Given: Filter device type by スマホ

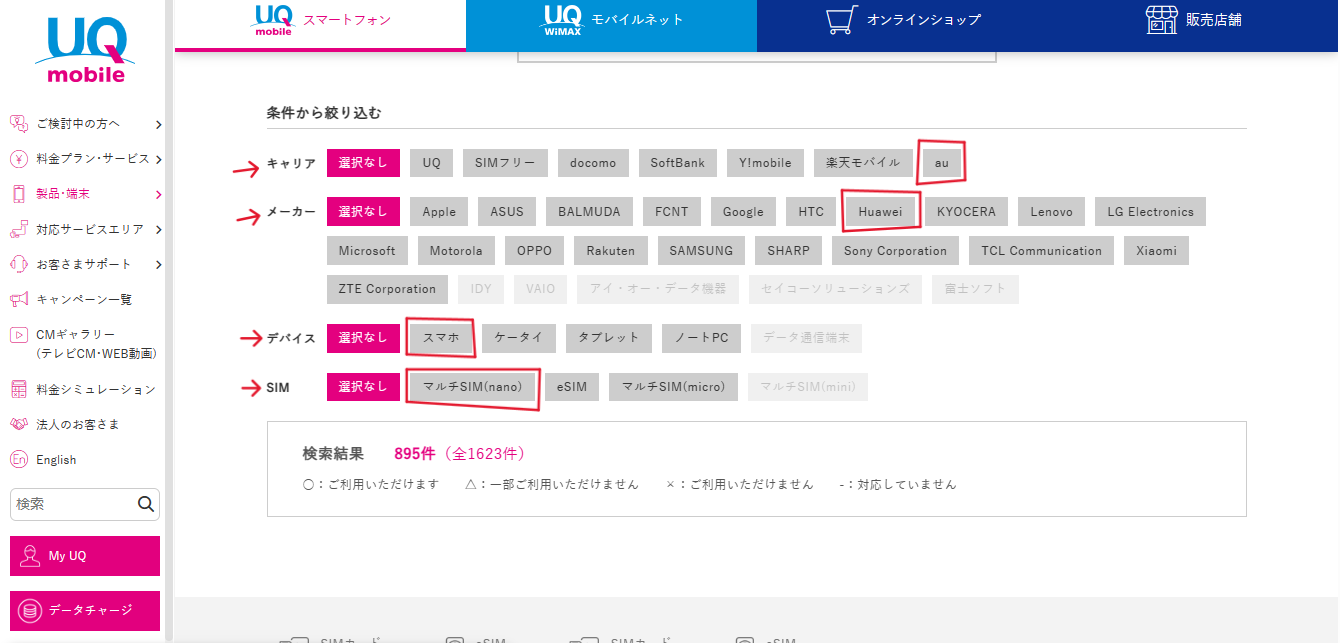Looking at the screenshot, I should click(x=441, y=338).
